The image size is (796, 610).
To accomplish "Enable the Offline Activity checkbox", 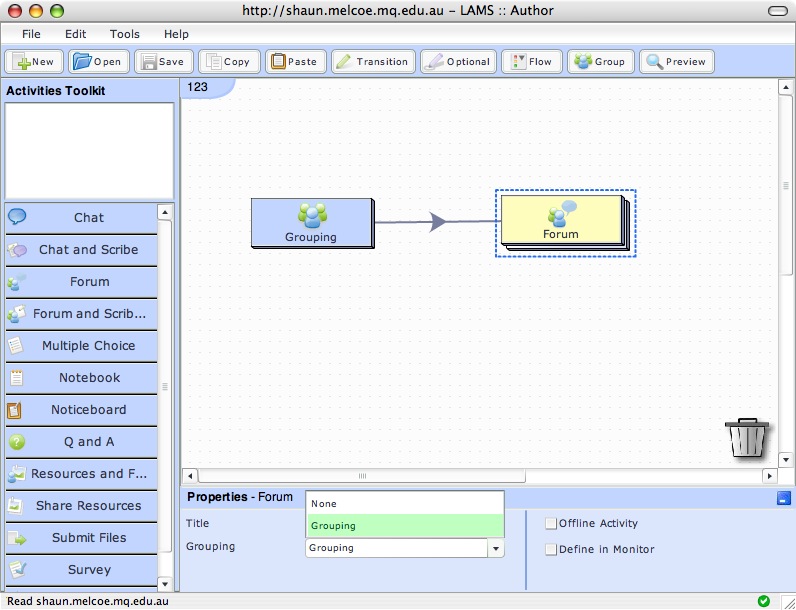I will [x=551, y=523].
